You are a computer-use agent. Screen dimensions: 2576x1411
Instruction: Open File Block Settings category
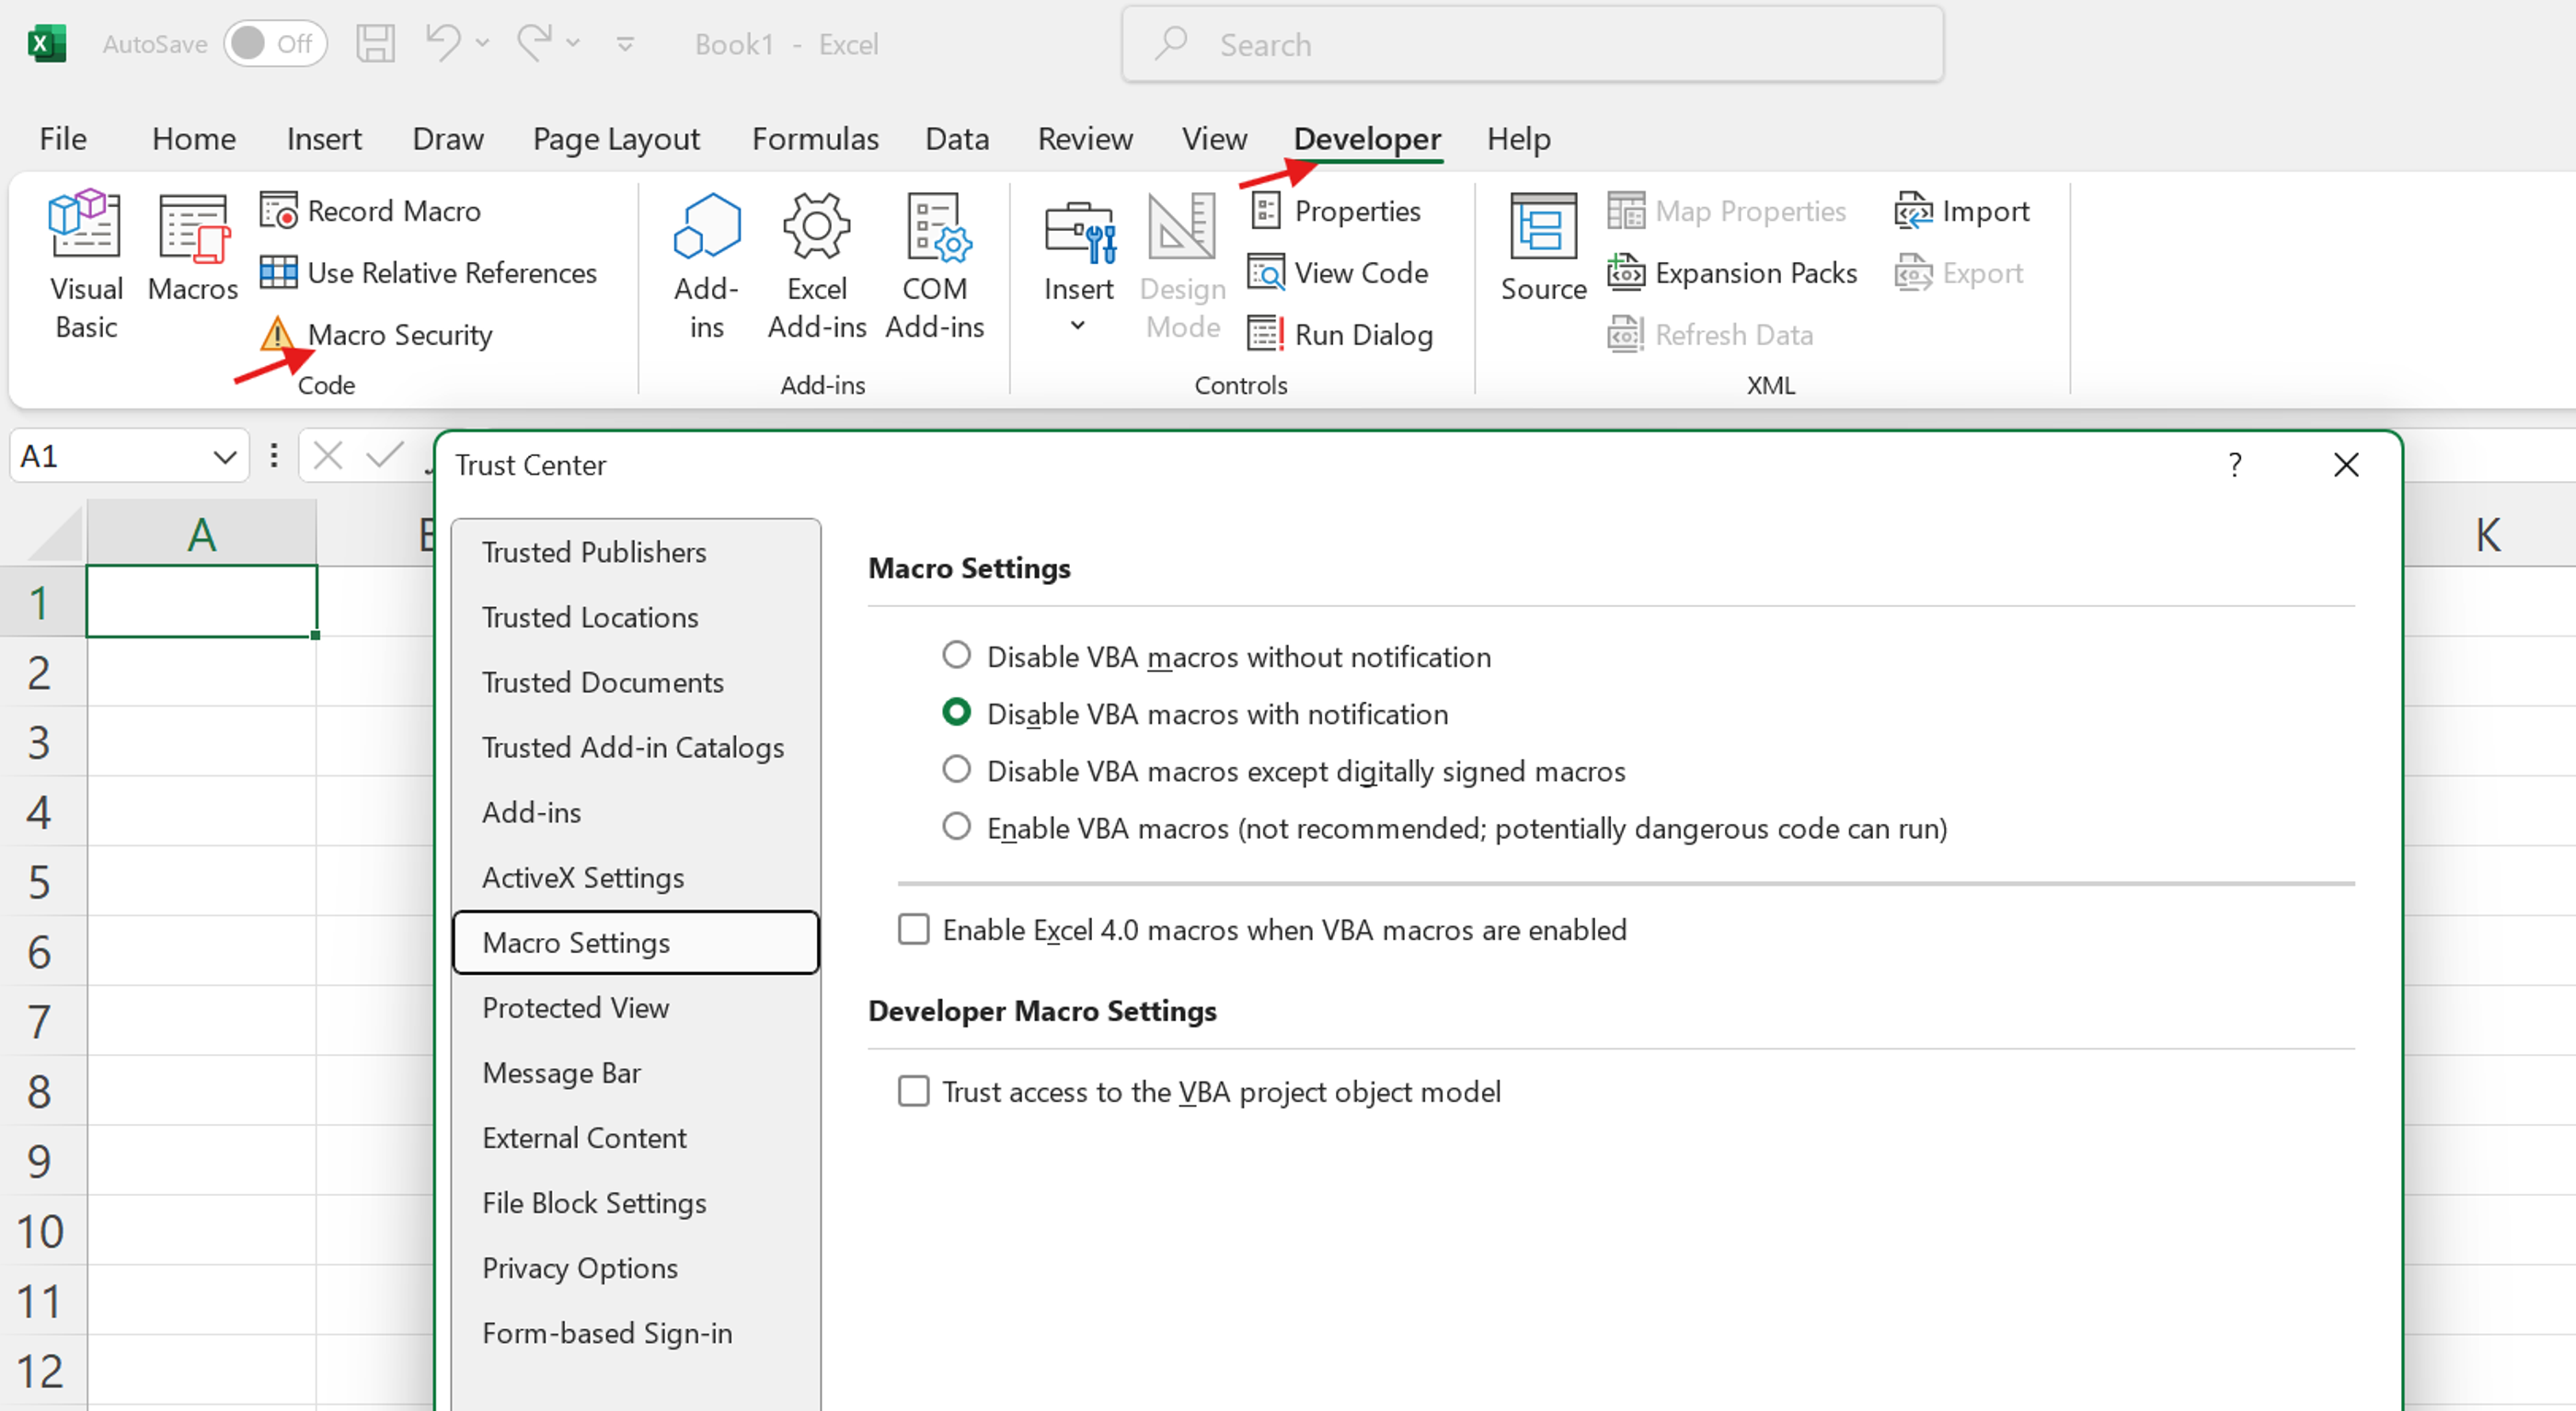click(636, 1202)
